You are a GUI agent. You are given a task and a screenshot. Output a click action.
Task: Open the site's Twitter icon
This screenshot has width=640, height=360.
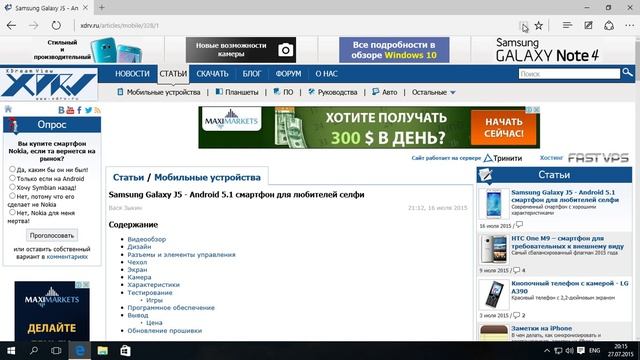pyautogui.click(x=88, y=110)
